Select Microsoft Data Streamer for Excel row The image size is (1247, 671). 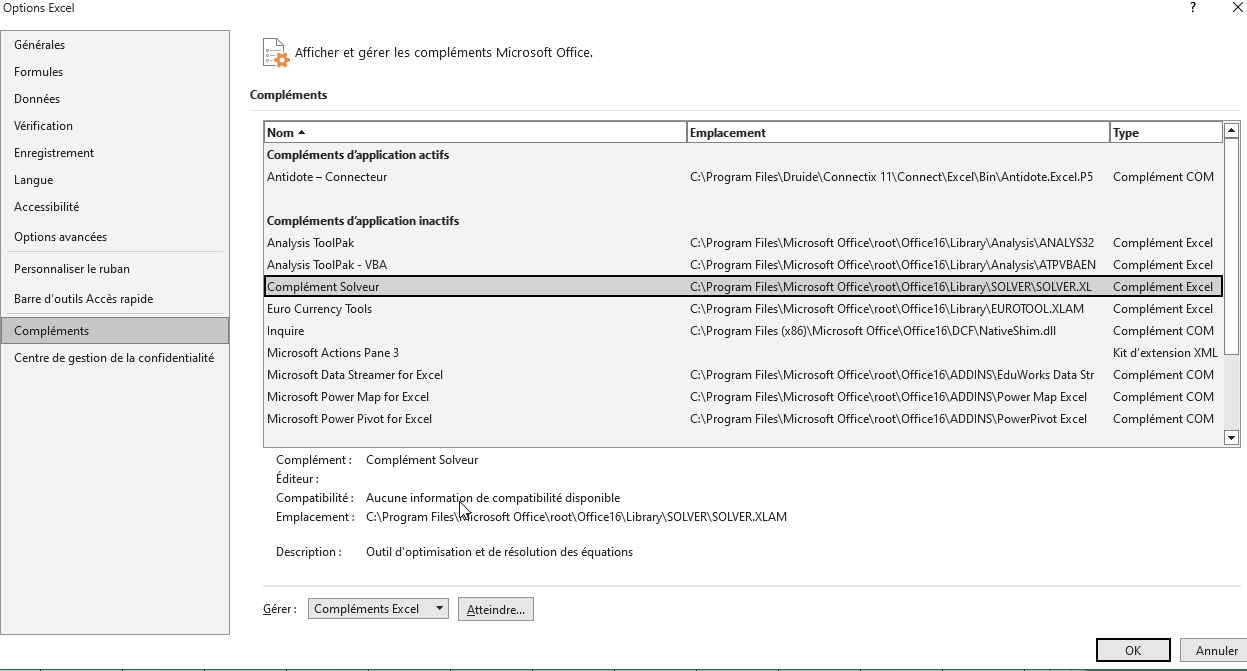743,375
